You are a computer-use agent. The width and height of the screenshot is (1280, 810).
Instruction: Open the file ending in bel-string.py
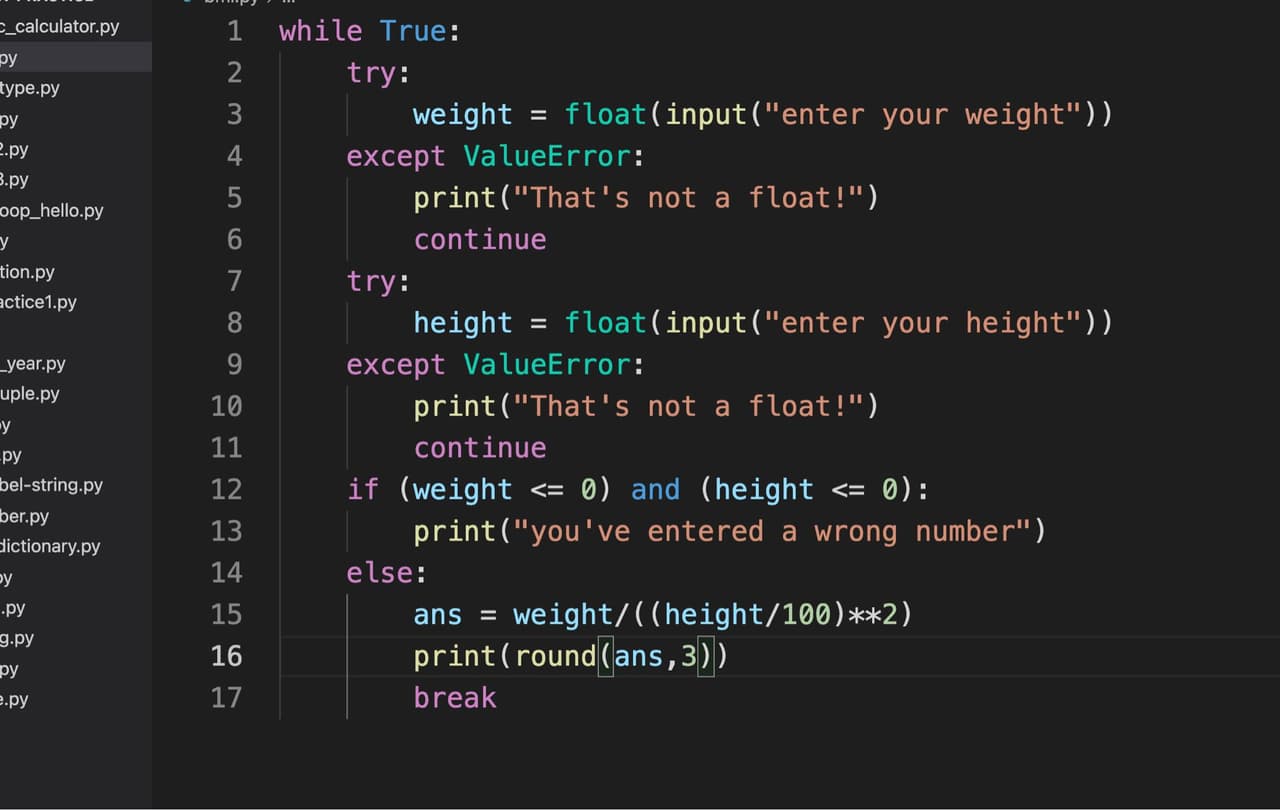click(x=52, y=486)
